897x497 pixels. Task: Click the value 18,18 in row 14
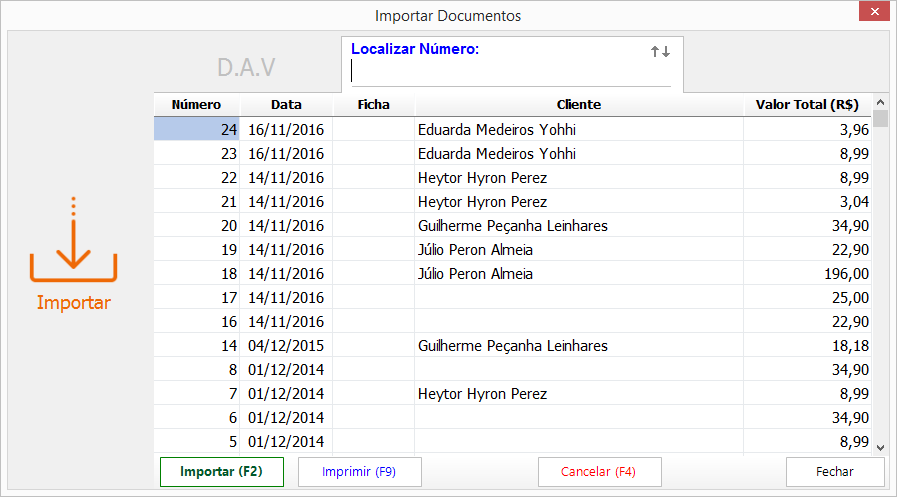[x=850, y=346]
